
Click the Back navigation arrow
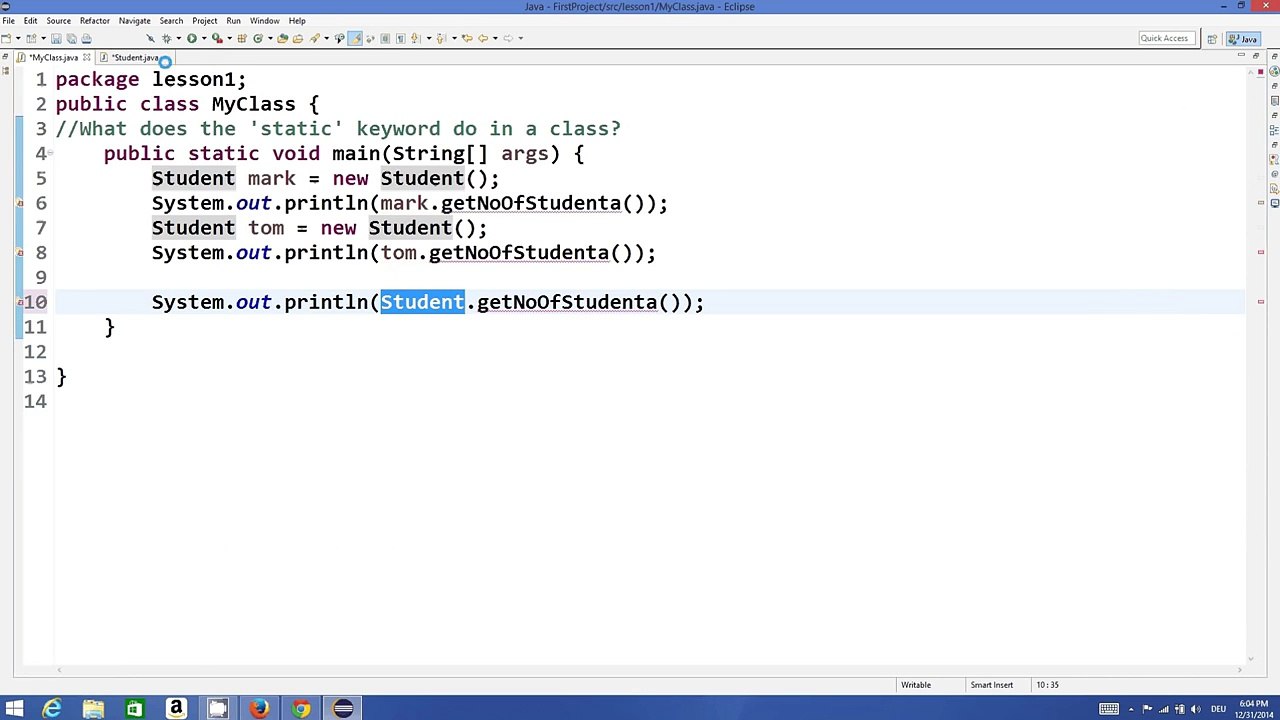coord(483,38)
